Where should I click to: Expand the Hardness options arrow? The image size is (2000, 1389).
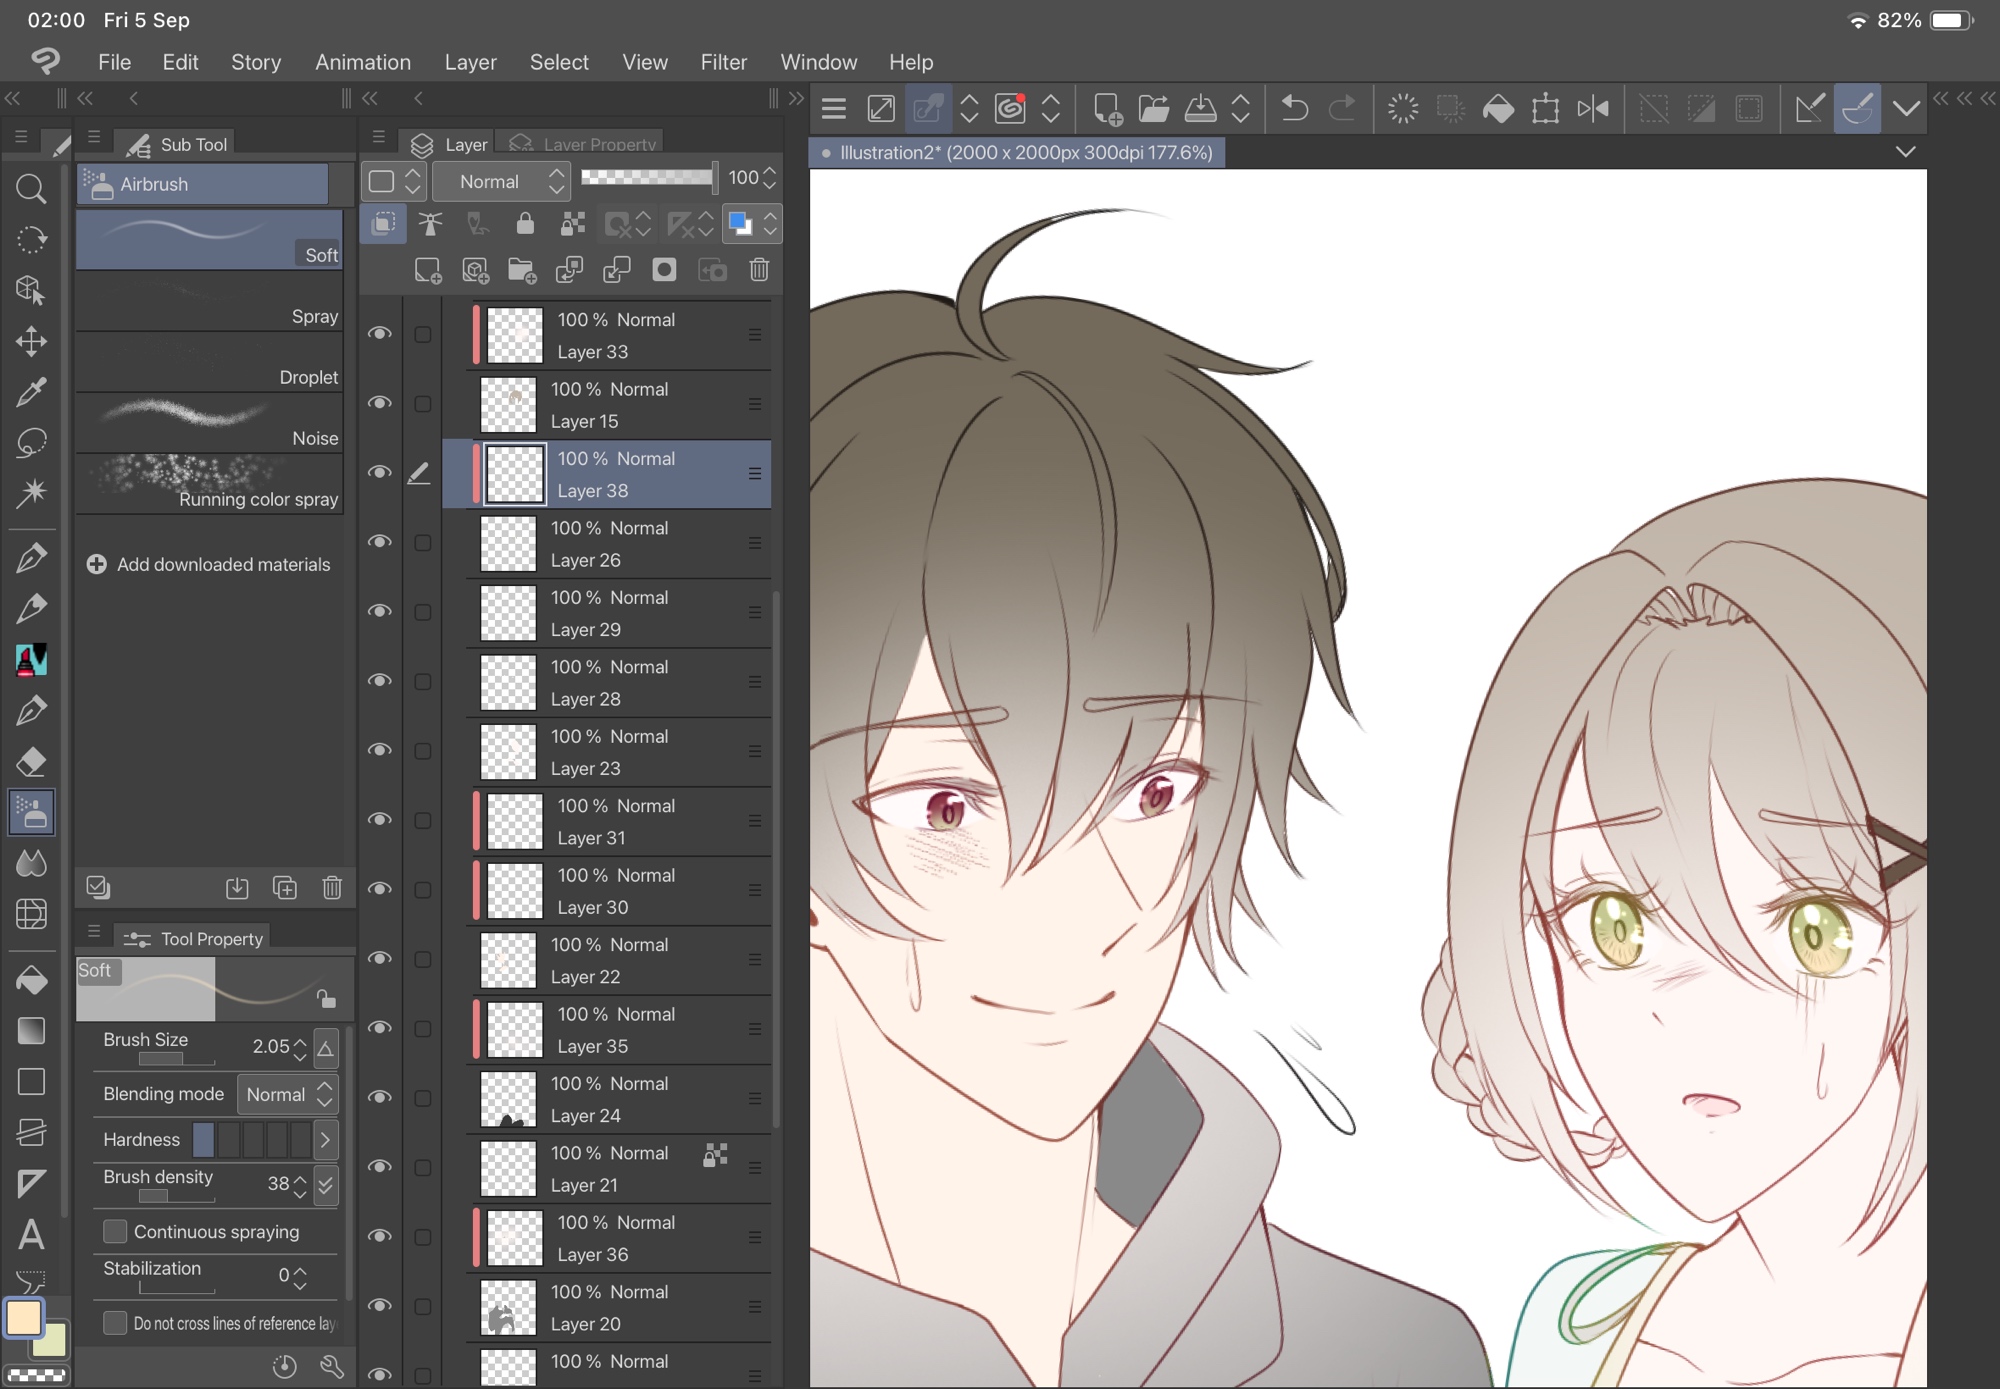(325, 1139)
